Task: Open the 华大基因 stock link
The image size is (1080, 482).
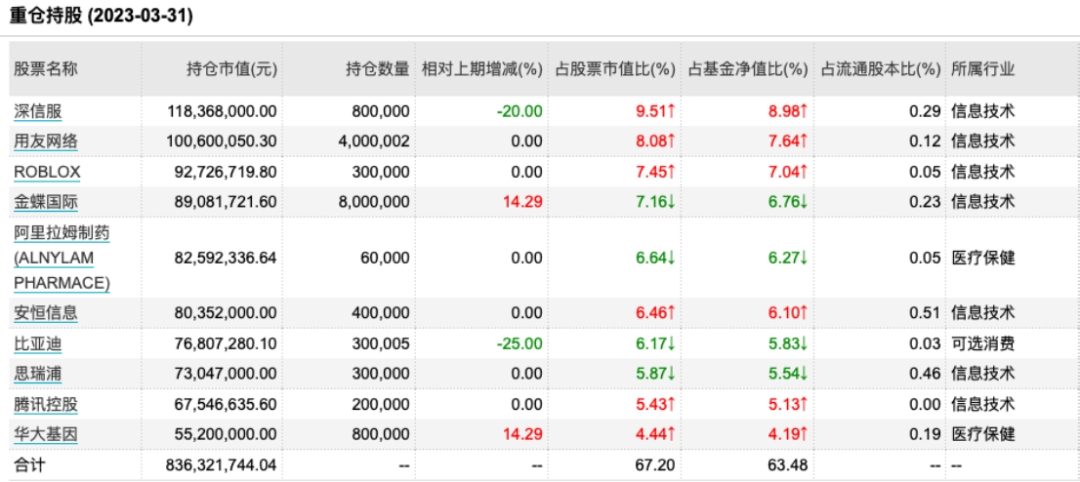Action: tap(45, 434)
